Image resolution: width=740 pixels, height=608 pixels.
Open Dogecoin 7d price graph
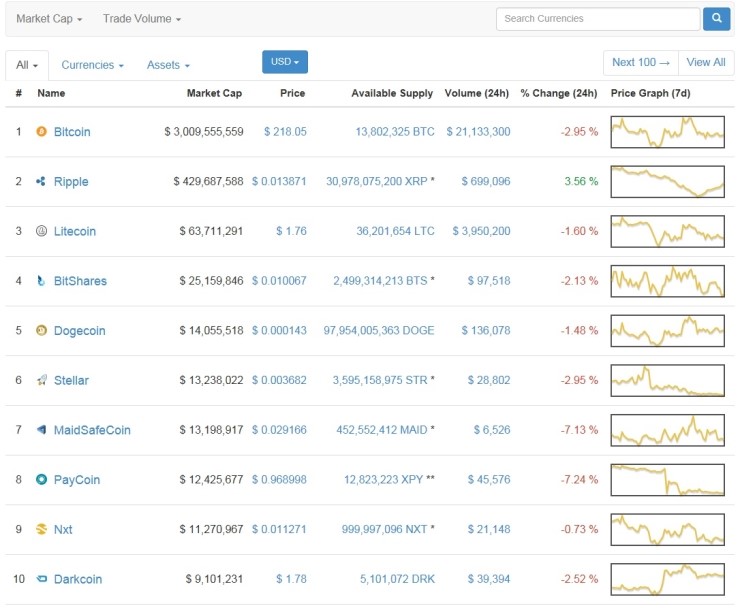coord(667,330)
